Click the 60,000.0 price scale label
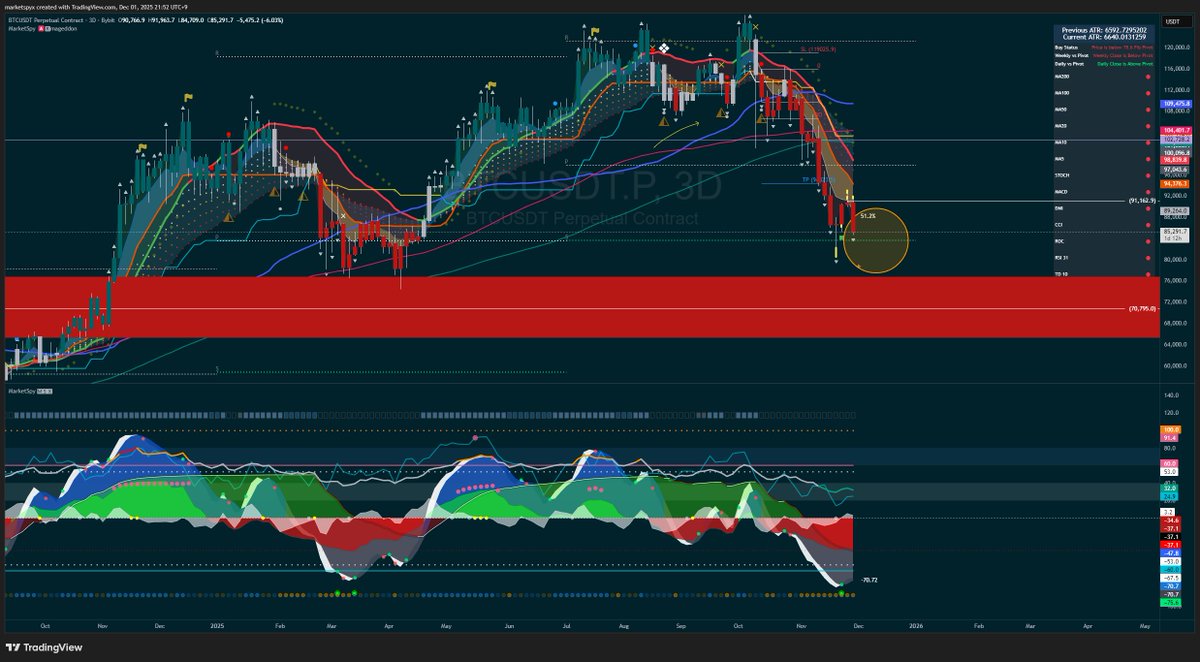Screen dimensions: 1200x662 pyautogui.click(x=1176, y=364)
